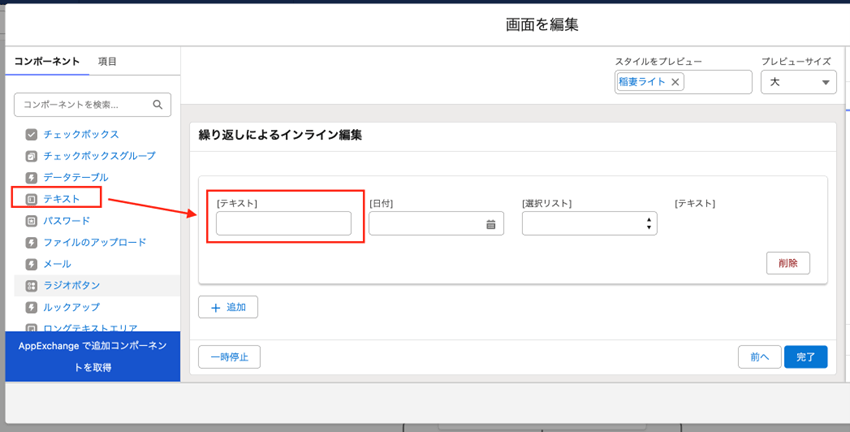Click the 完了 button

point(805,357)
